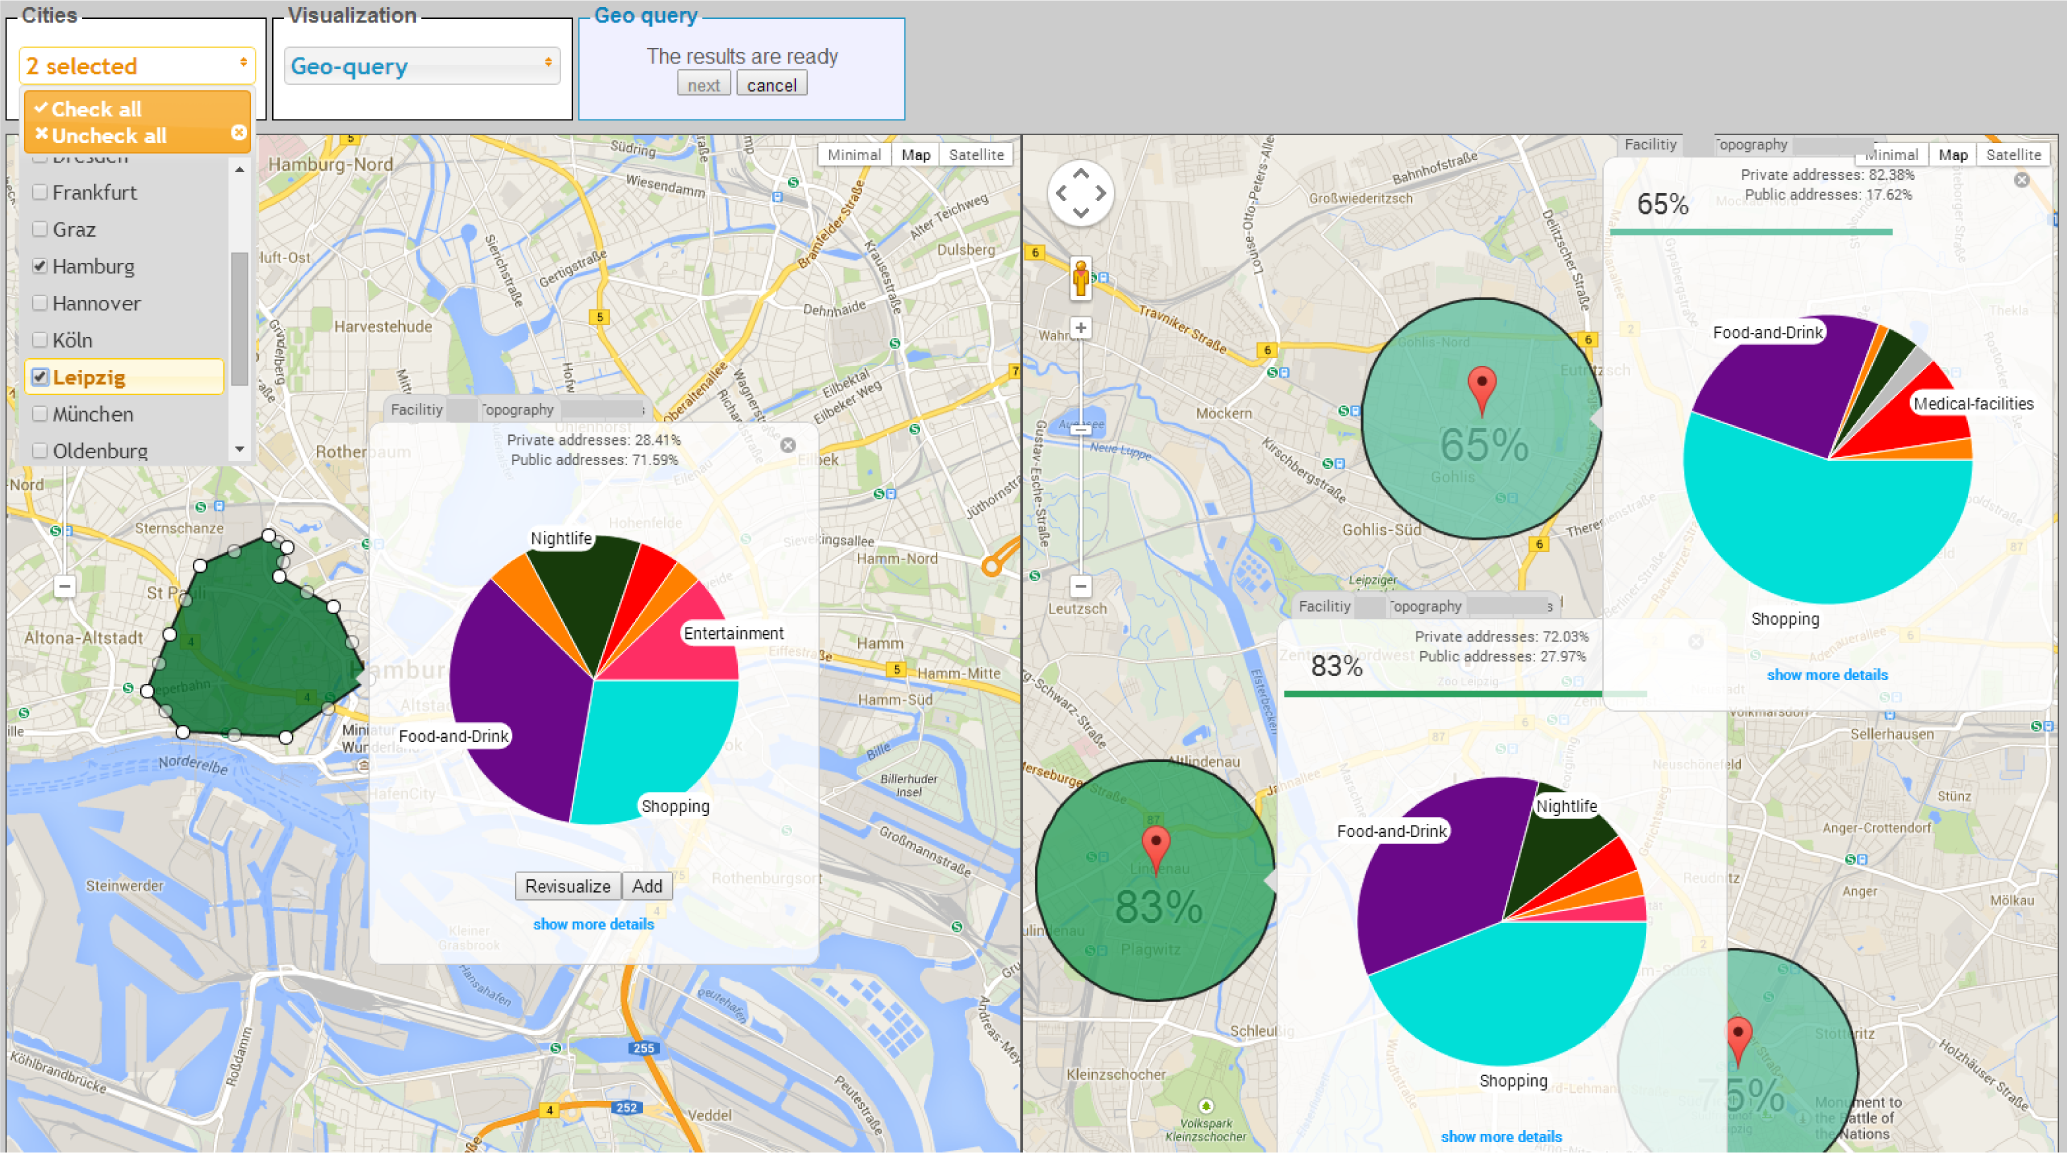
Task: Click the Hamburg map zoom out minus button
Action: pyautogui.click(x=64, y=586)
